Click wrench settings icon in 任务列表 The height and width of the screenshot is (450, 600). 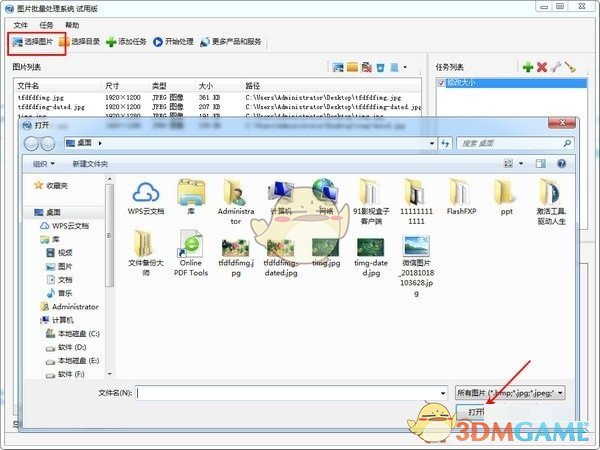pos(556,67)
